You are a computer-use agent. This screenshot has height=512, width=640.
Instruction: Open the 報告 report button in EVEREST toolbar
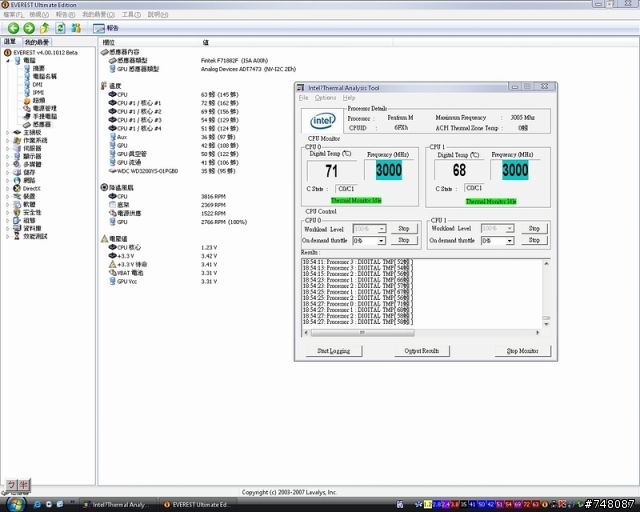tap(106, 28)
